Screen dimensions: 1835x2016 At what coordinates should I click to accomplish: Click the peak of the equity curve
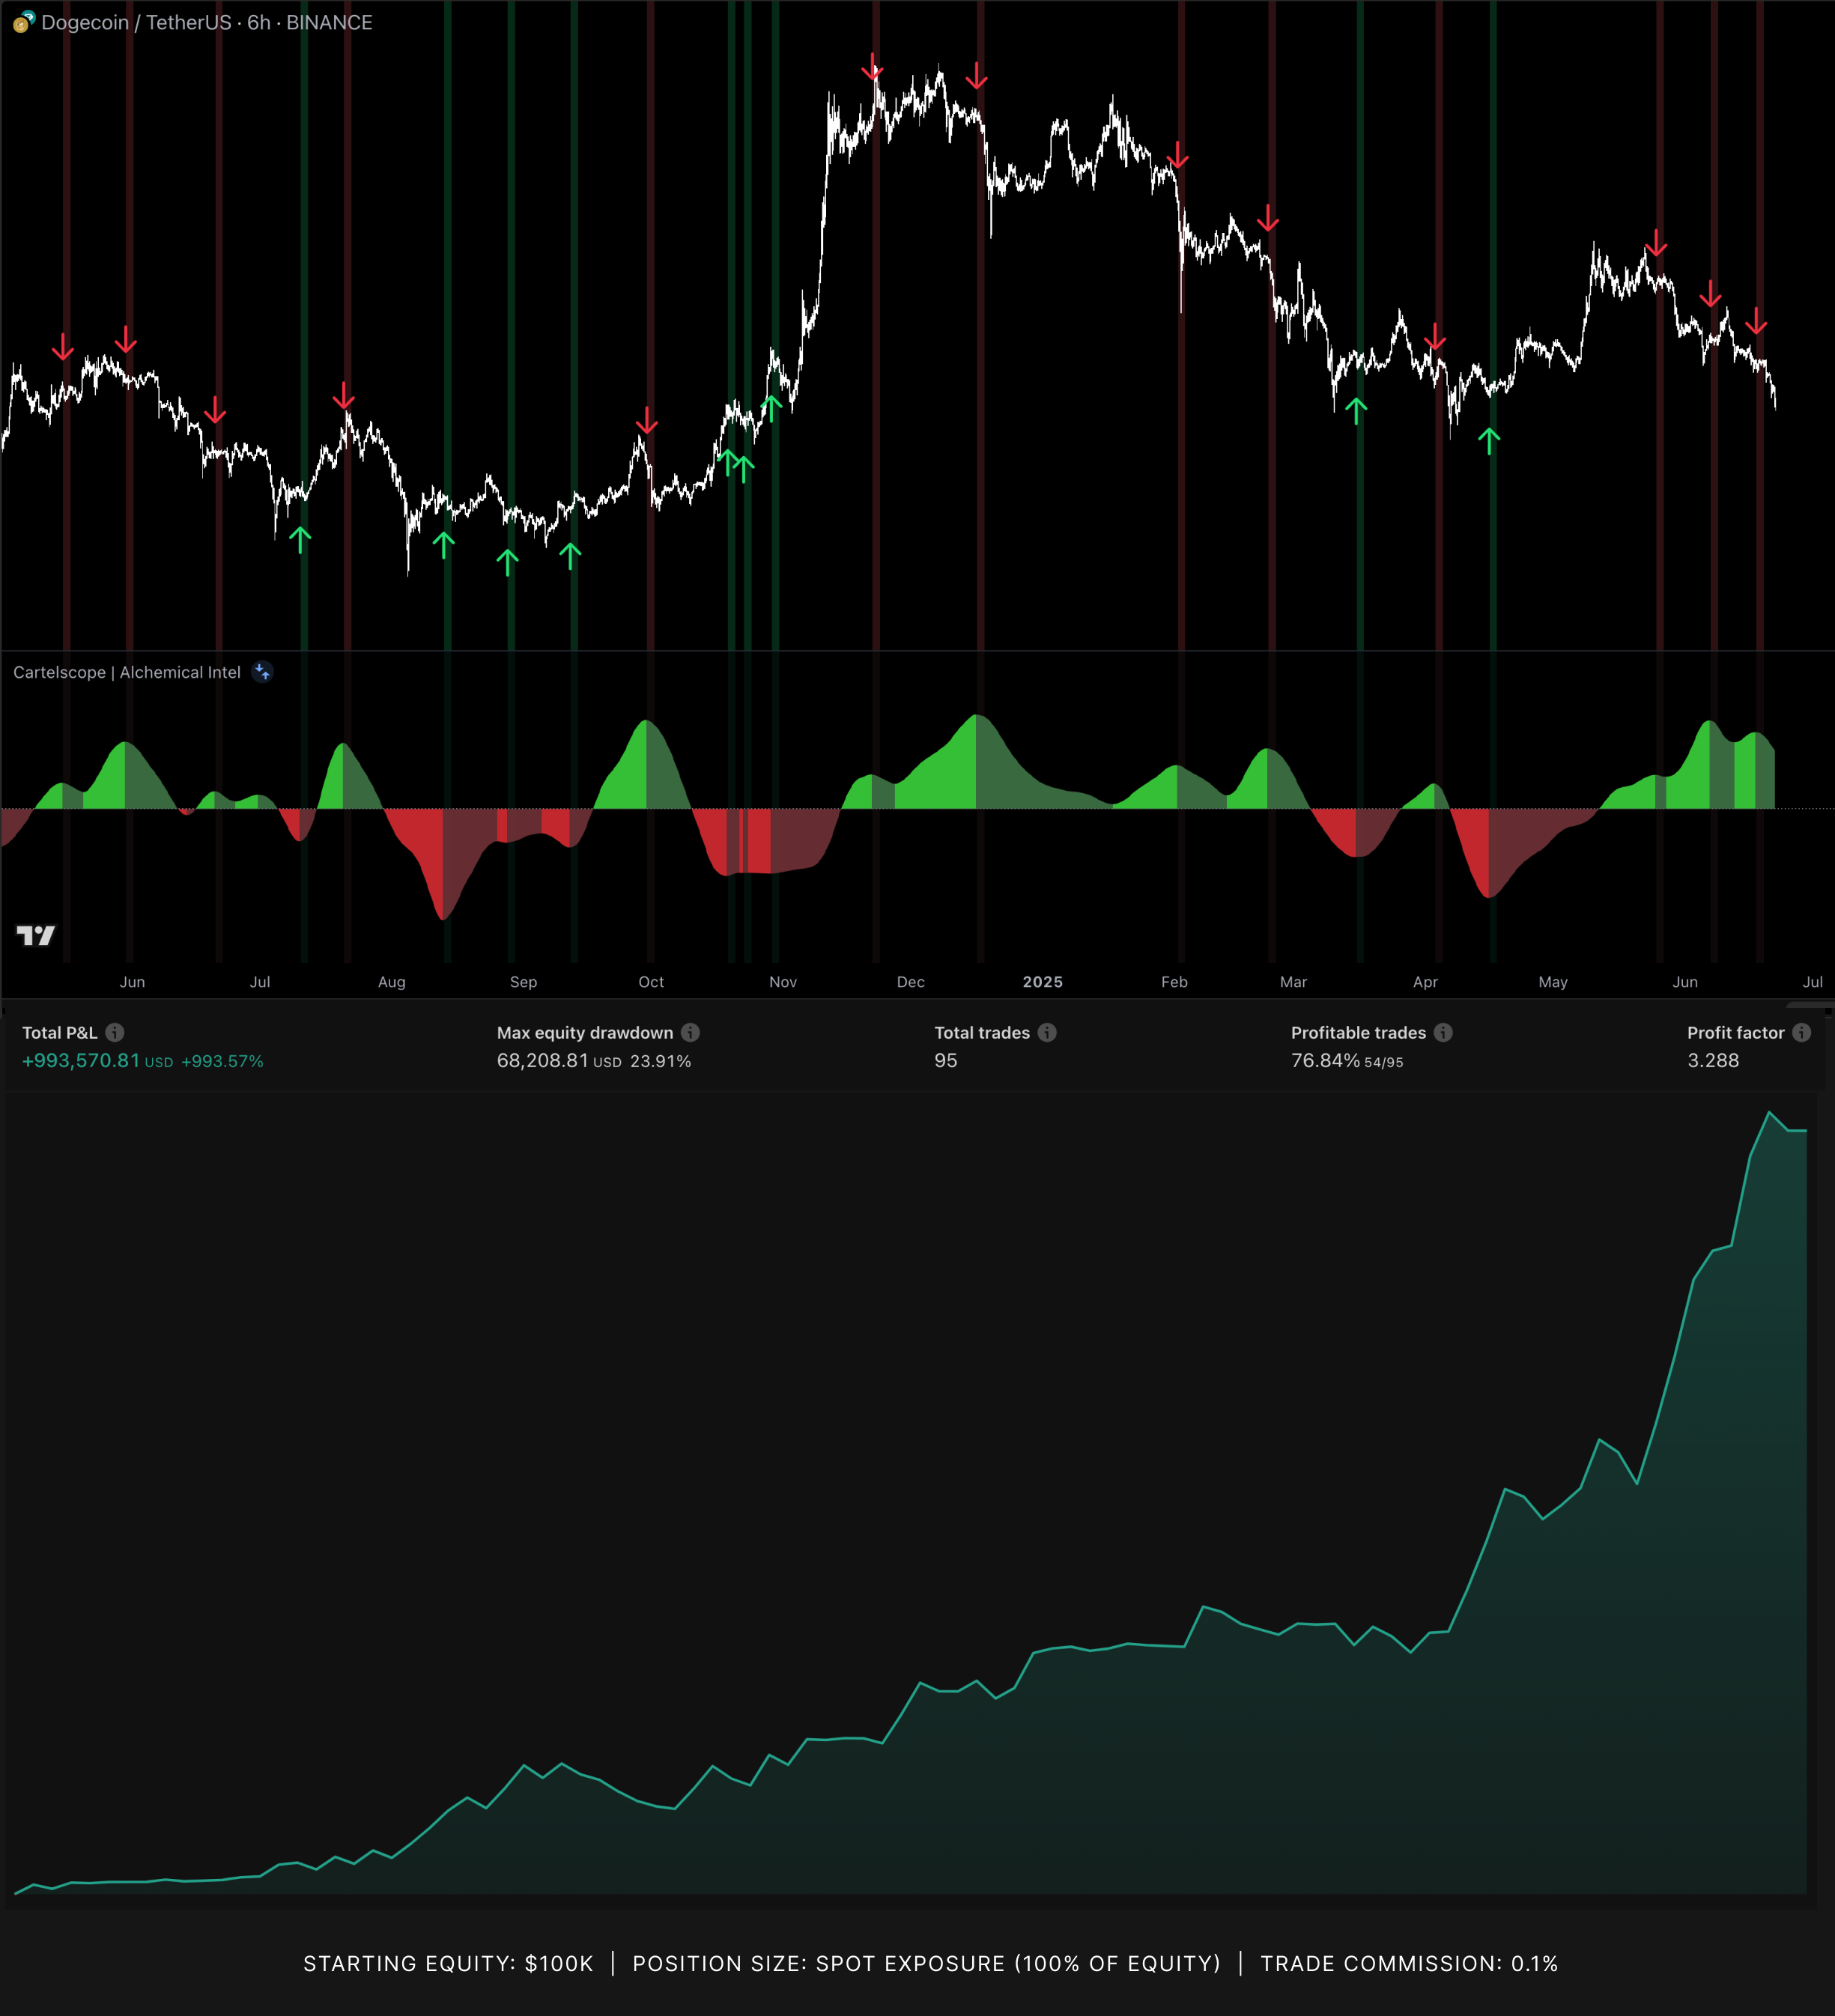pos(1768,1112)
